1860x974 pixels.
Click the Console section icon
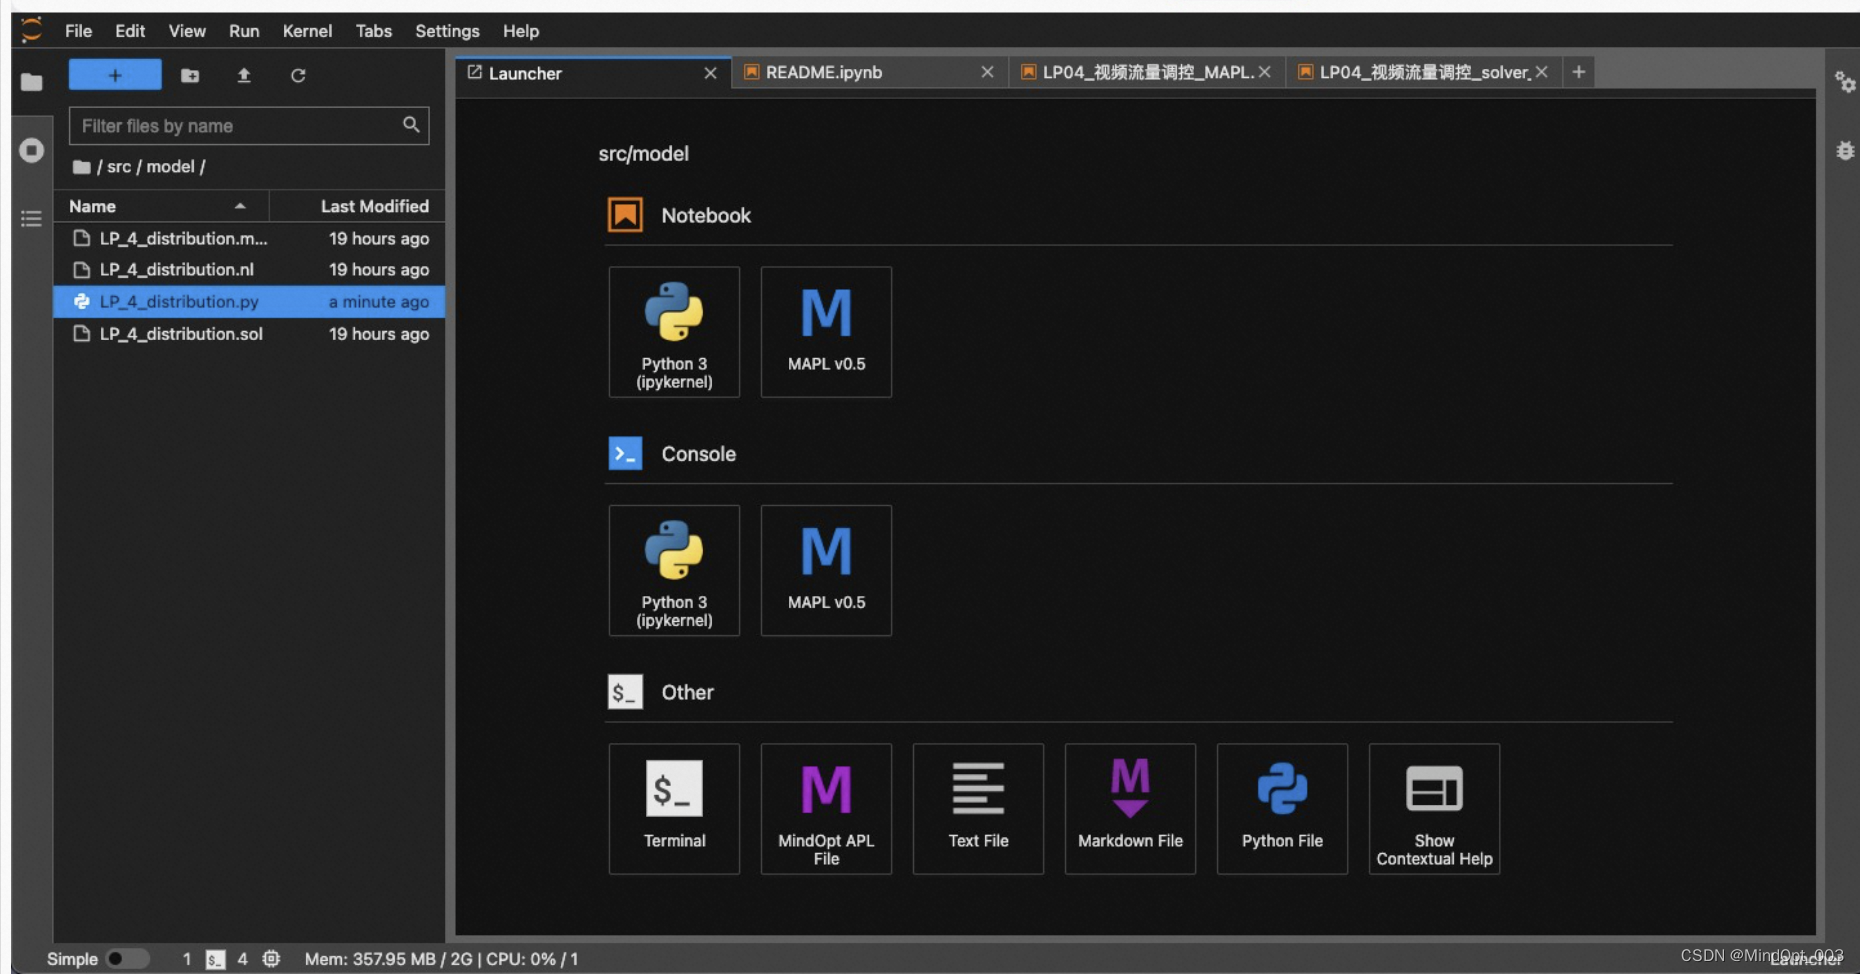tap(625, 454)
